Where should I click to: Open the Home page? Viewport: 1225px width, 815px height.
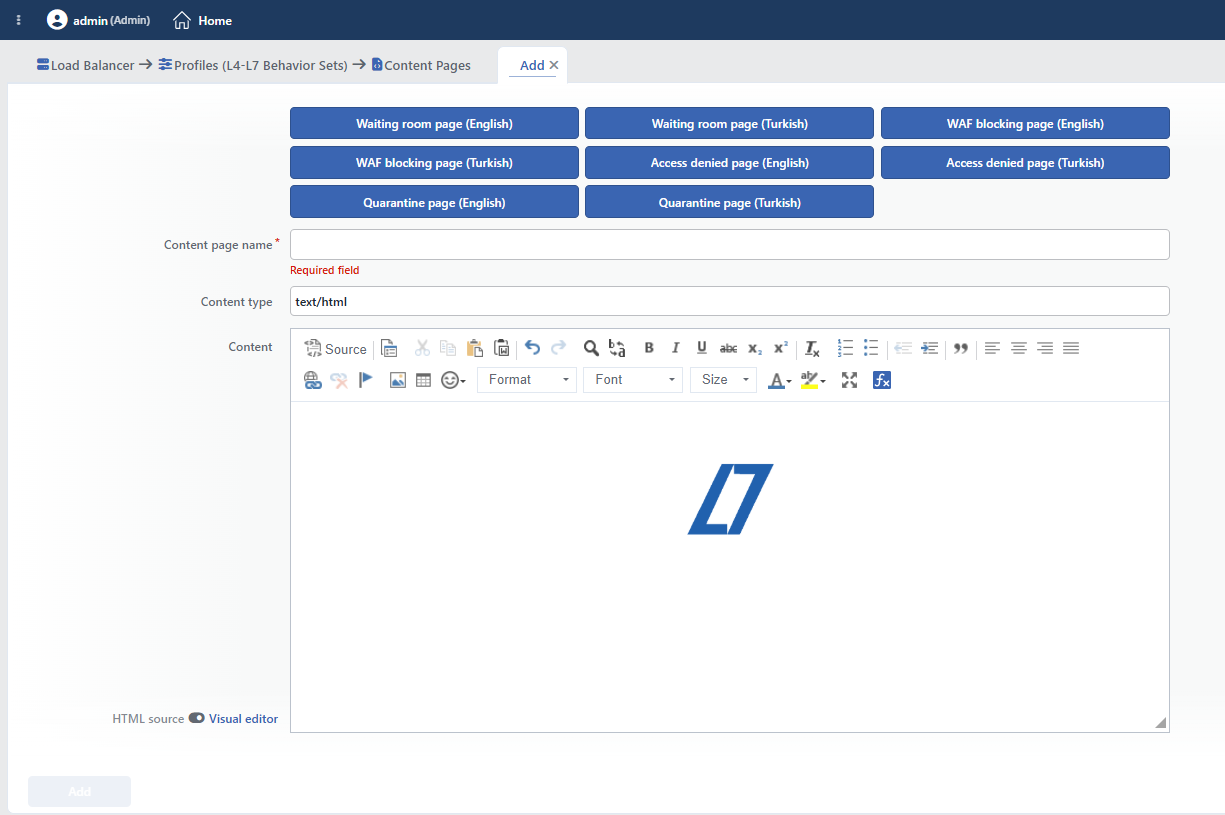pos(203,20)
